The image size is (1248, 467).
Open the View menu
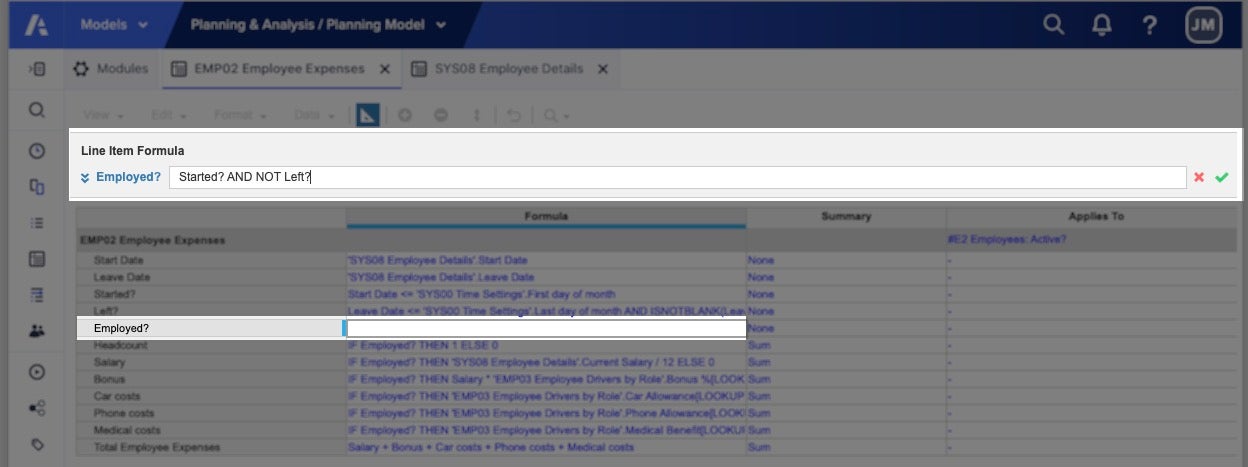[x=102, y=115]
